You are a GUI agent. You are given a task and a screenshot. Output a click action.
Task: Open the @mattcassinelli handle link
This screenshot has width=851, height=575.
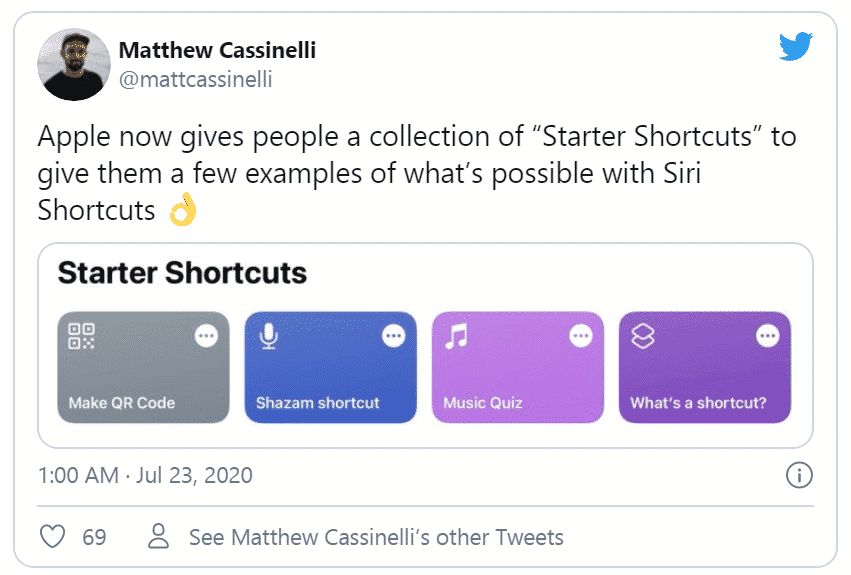click(195, 79)
